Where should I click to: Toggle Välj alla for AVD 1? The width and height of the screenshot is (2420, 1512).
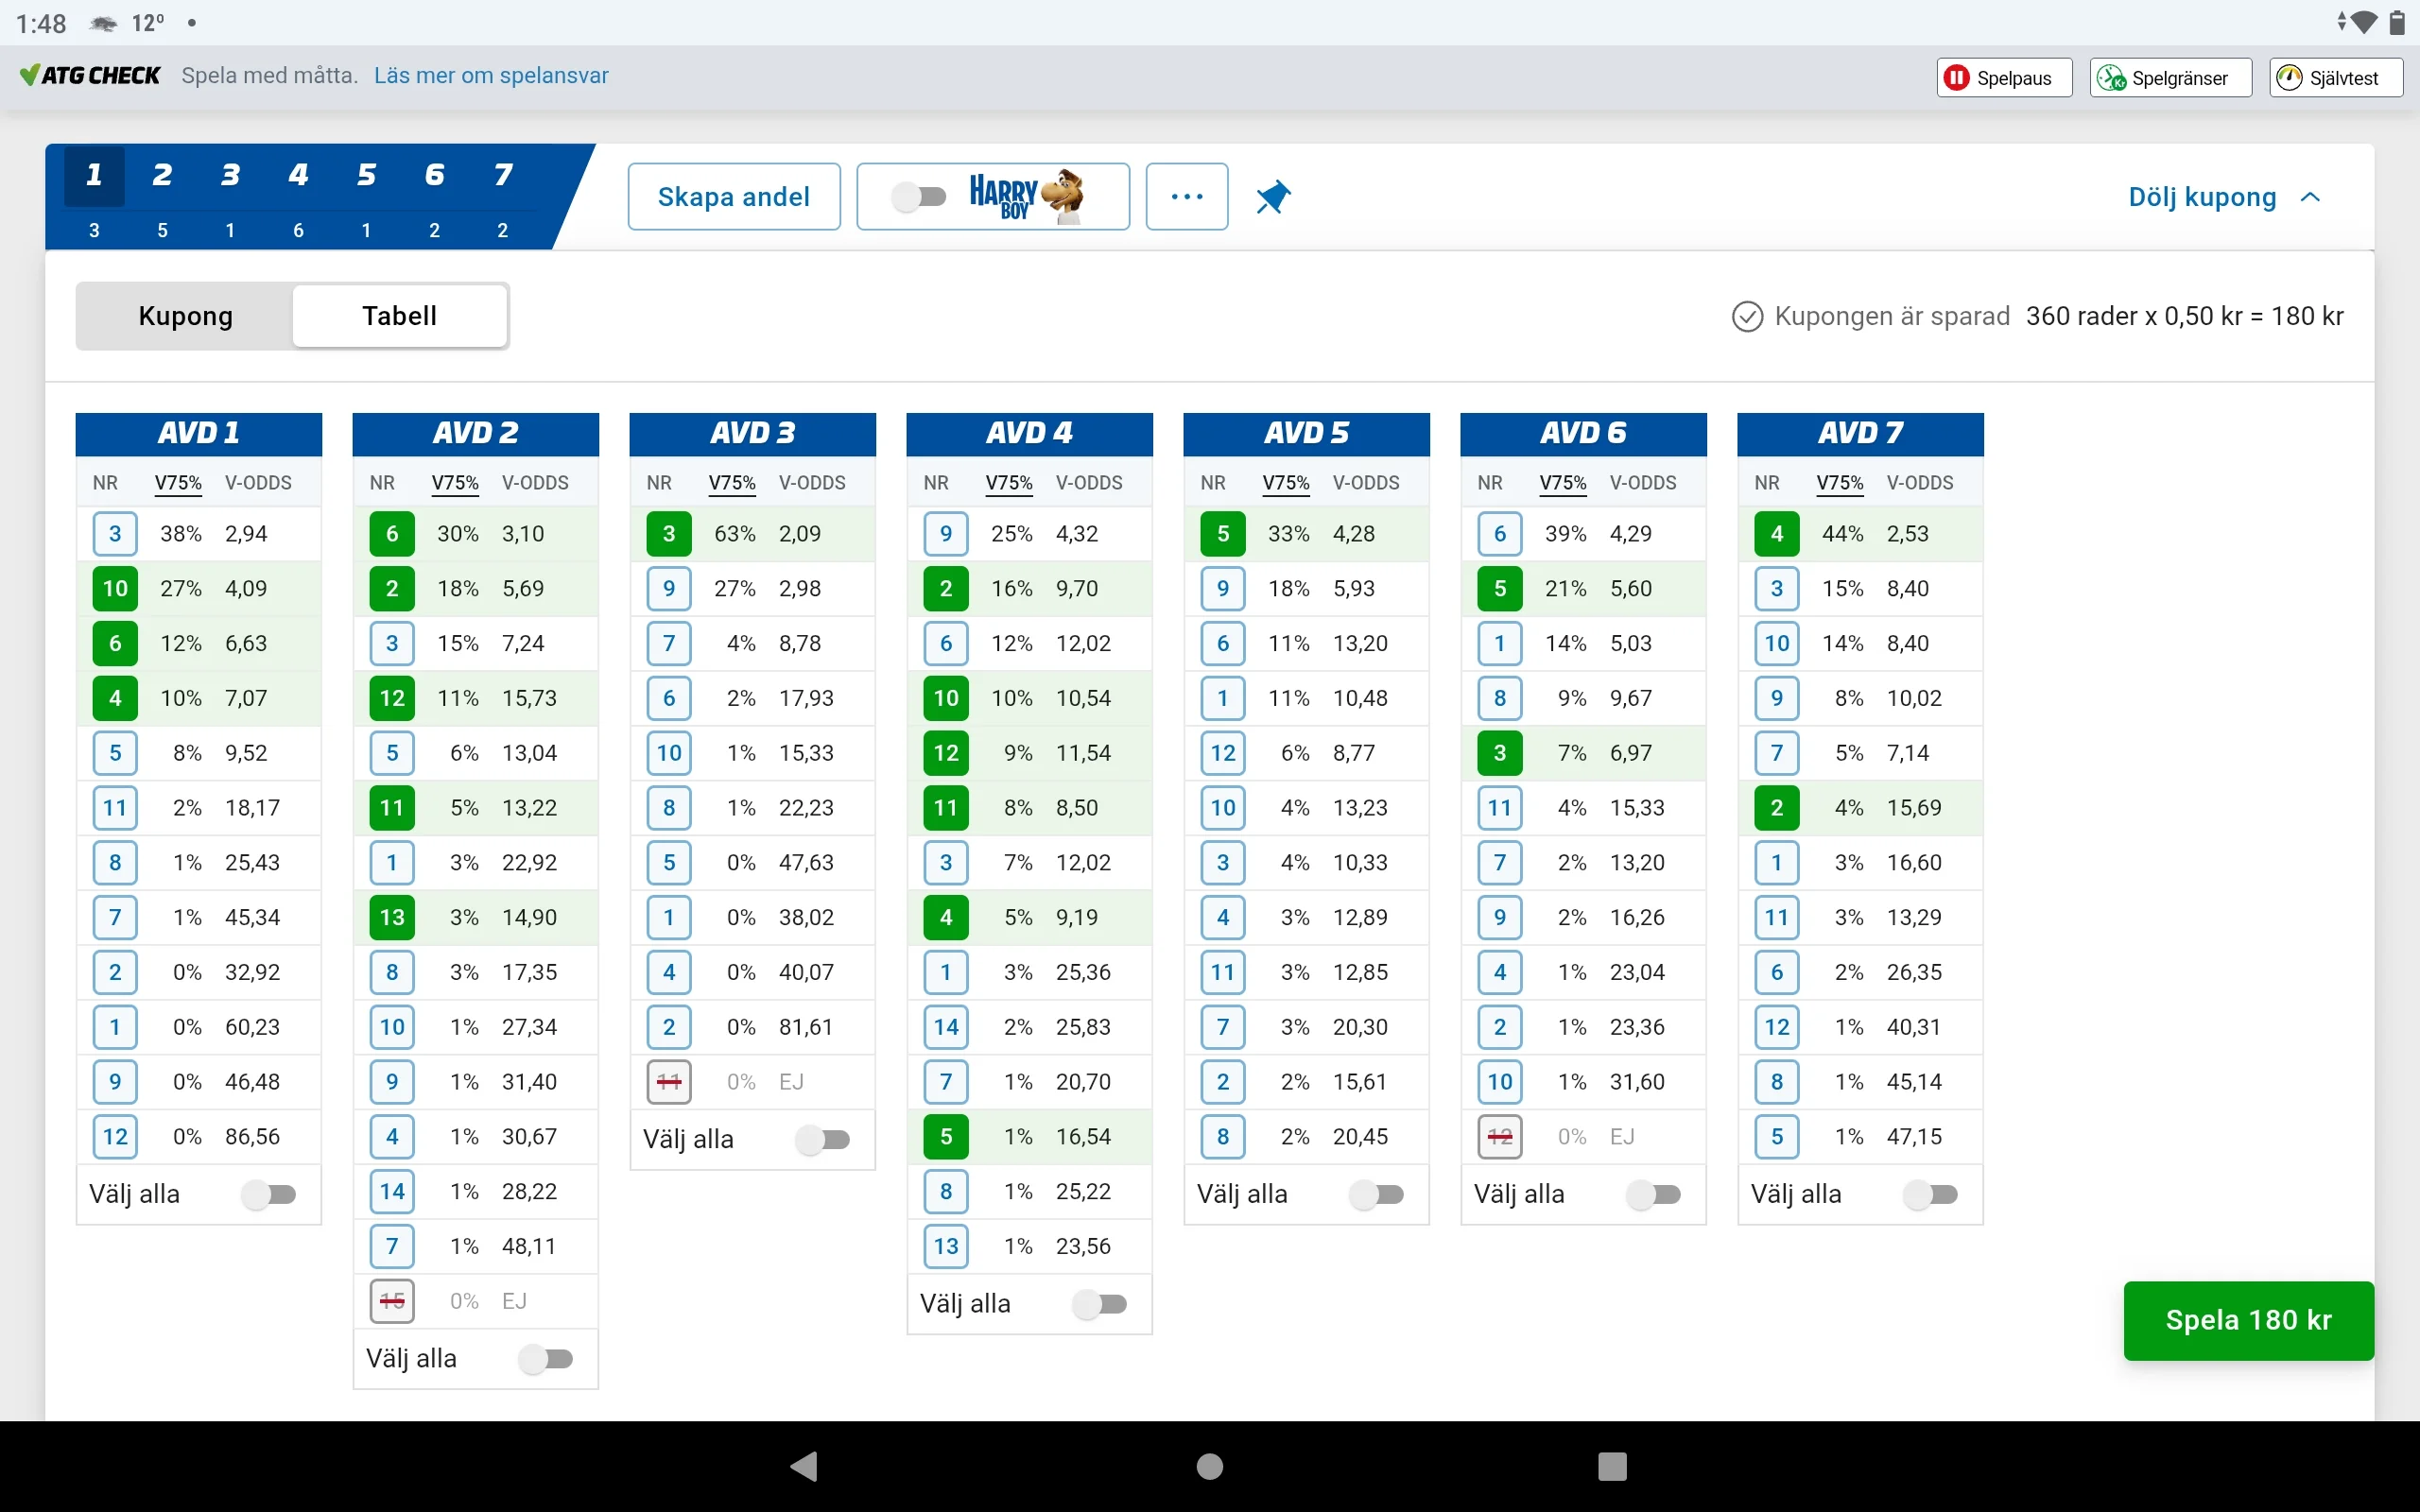click(x=269, y=1194)
